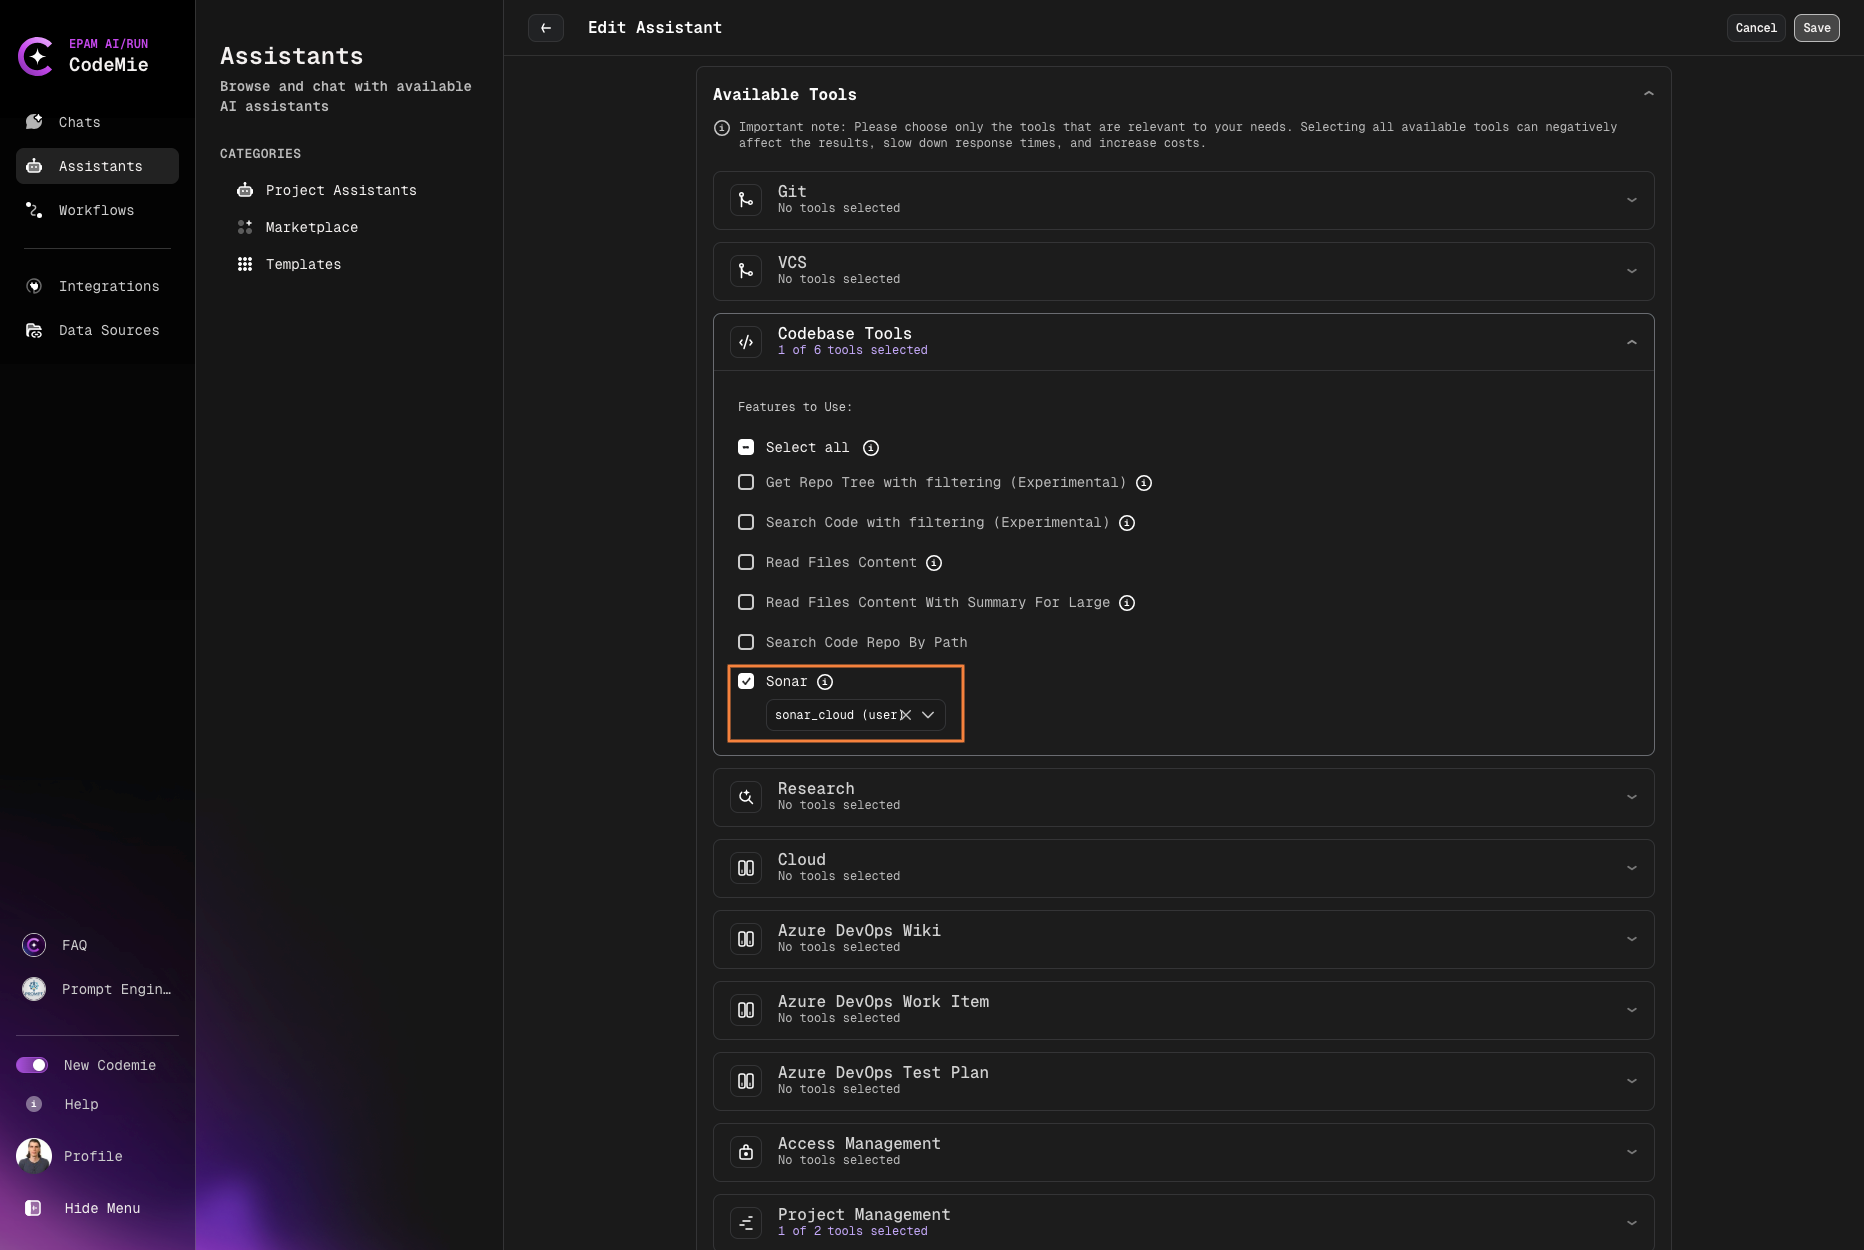Click the Codebase Tools code icon
This screenshot has width=1864, height=1250.
[x=746, y=341]
